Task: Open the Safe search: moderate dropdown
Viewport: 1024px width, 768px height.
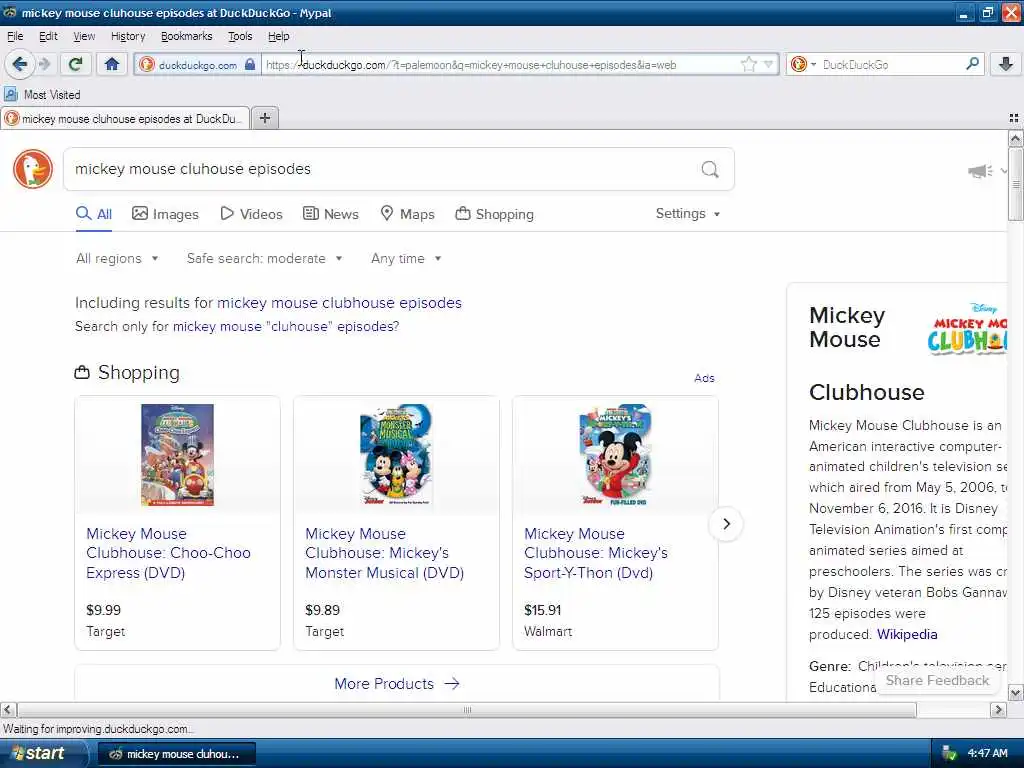Action: coord(264,259)
